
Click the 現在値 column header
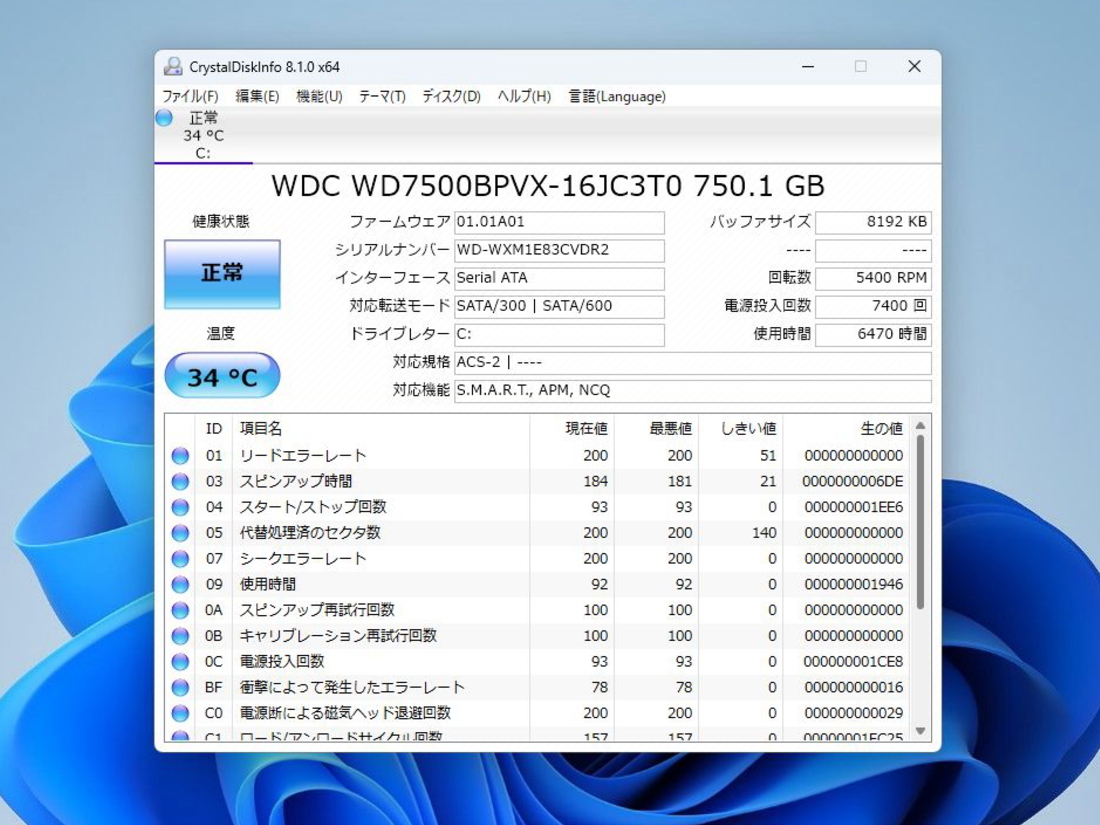tap(572, 429)
